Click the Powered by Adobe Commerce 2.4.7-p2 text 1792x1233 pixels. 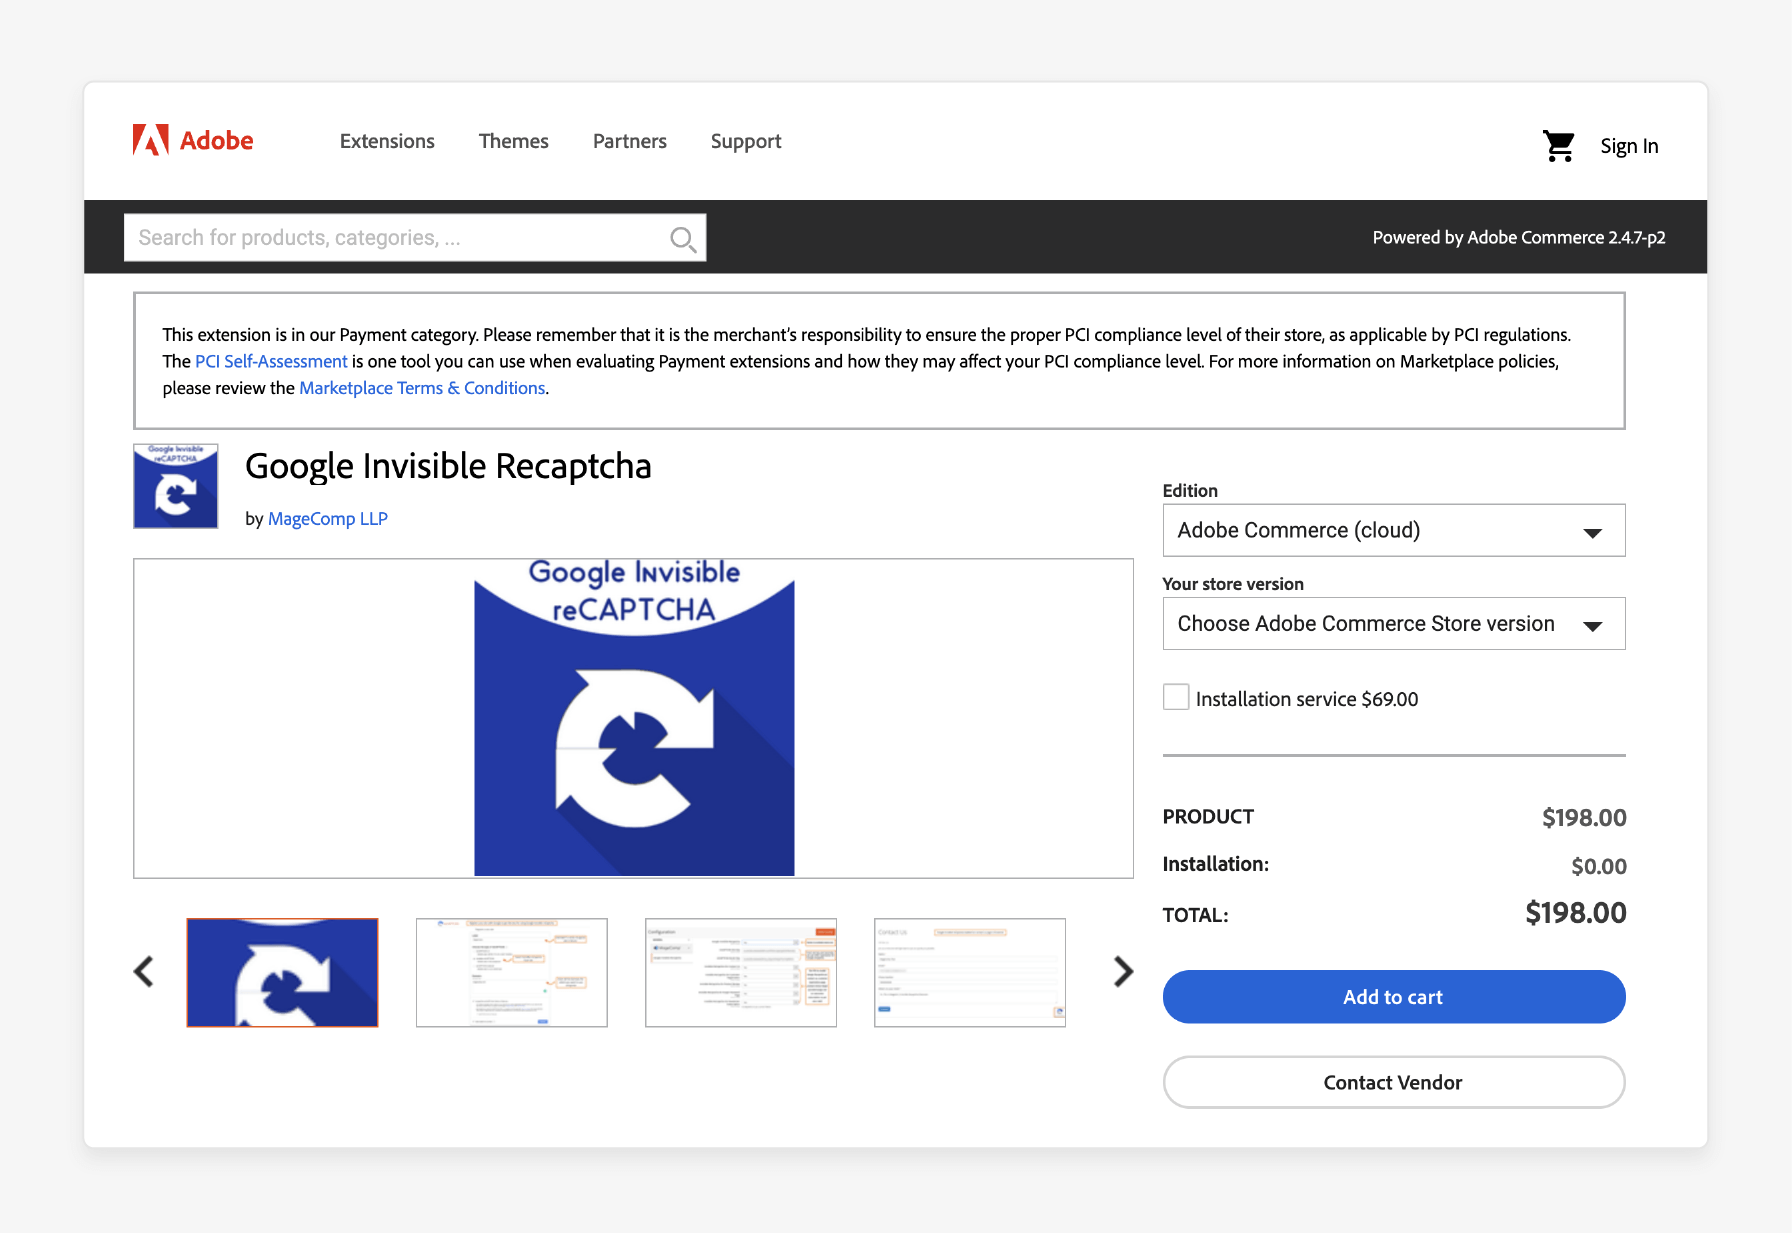click(1519, 238)
